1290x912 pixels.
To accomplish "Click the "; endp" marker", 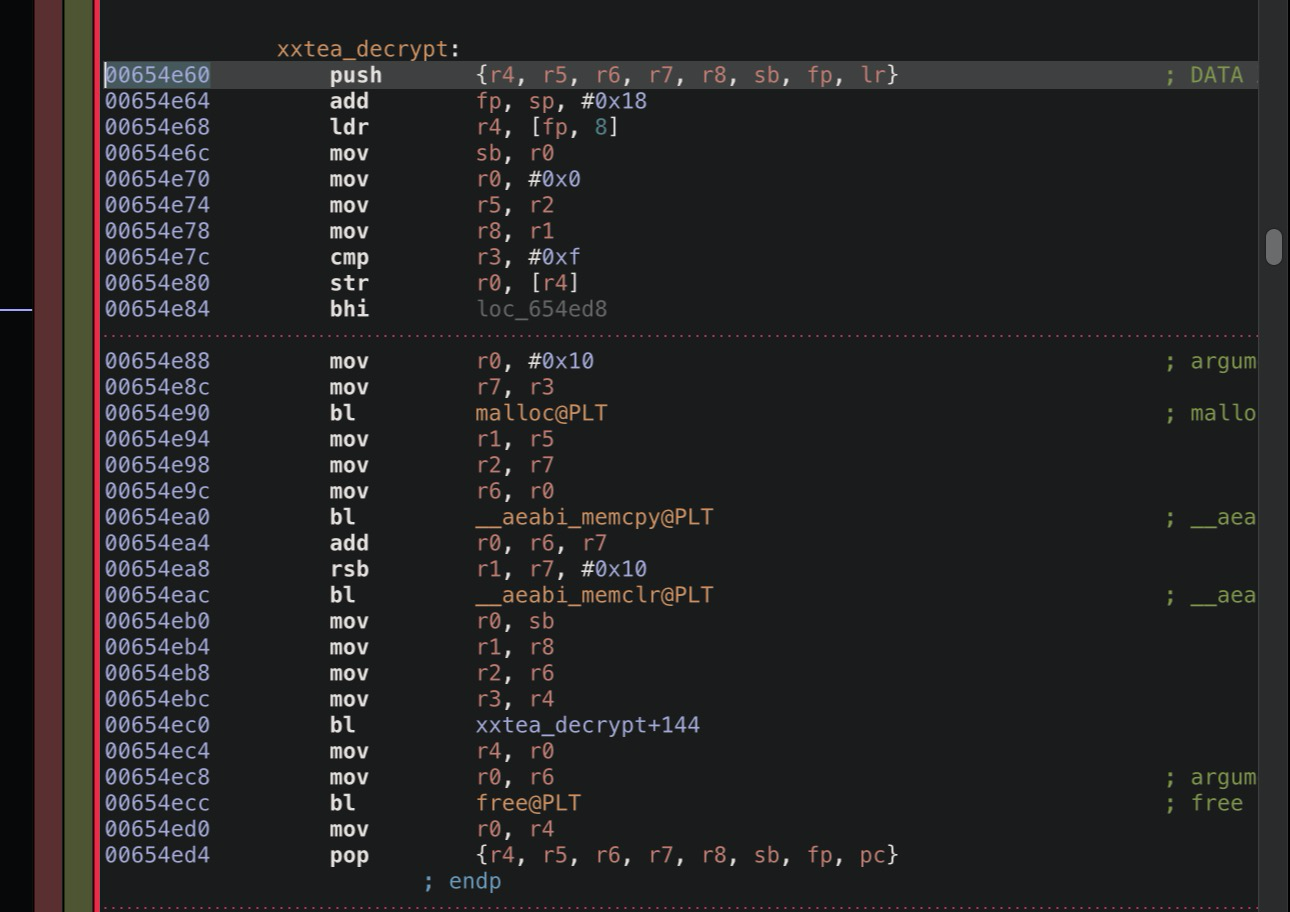I will (462, 881).
